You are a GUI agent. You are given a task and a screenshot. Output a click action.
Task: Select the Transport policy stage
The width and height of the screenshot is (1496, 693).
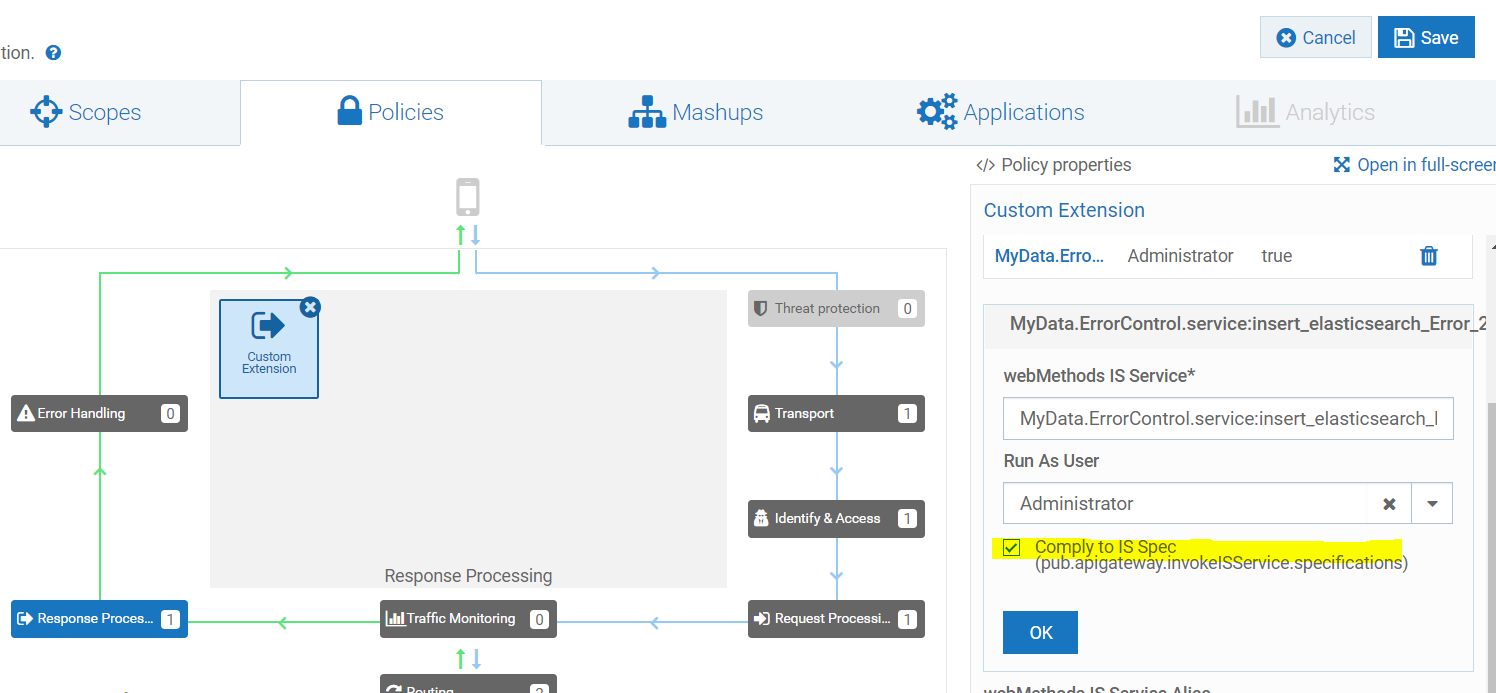tap(836, 413)
